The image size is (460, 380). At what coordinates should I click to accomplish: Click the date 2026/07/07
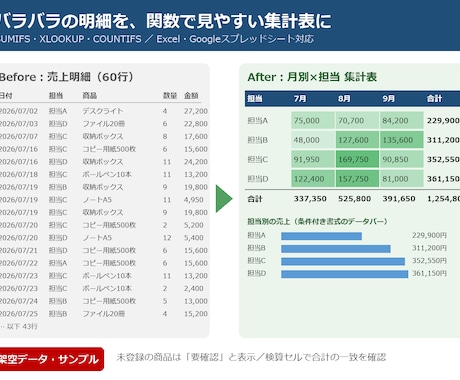(19, 136)
